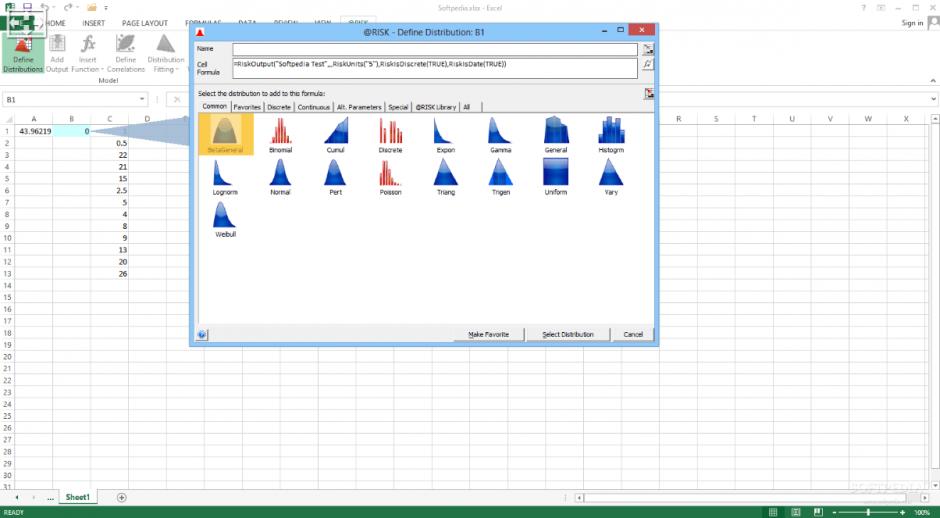Switch to the Alt. Parameters tab

pyautogui.click(x=359, y=107)
